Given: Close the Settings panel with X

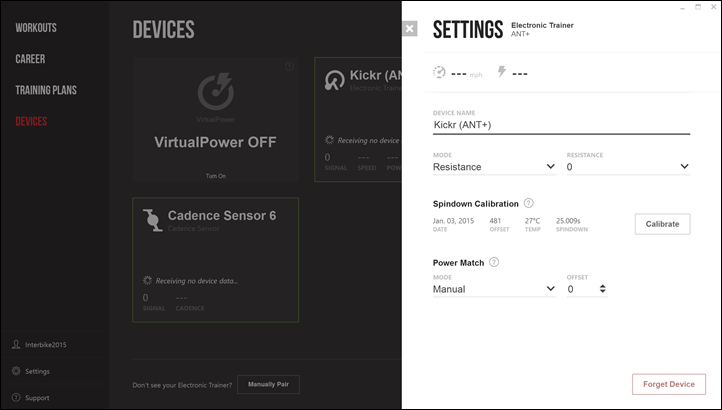Looking at the screenshot, I should pyautogui.click(x=409, y=29).
